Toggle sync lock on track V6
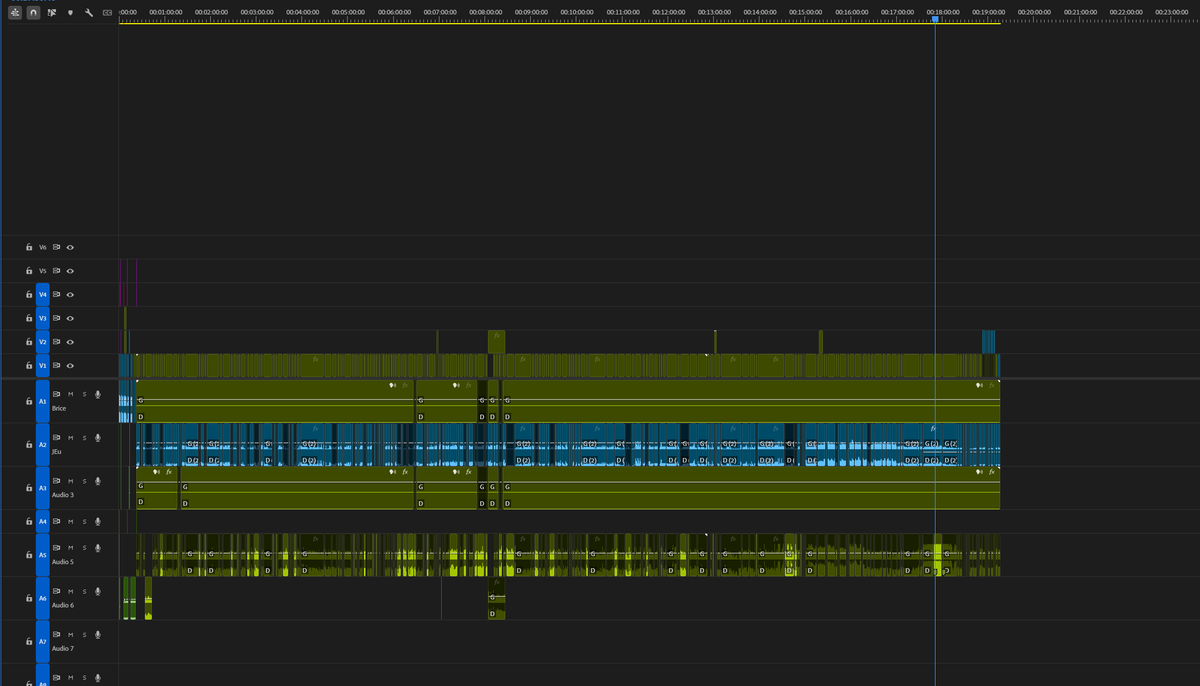 (x=57, y=247)
